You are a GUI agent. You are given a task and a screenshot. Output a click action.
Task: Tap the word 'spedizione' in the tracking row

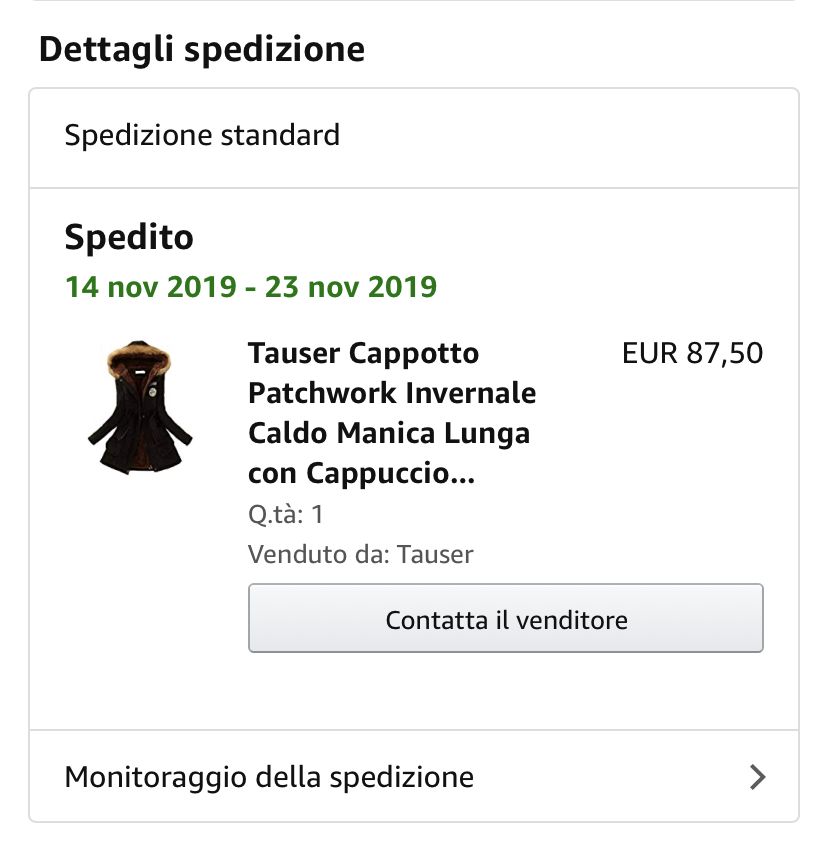(x=402, y=777)
